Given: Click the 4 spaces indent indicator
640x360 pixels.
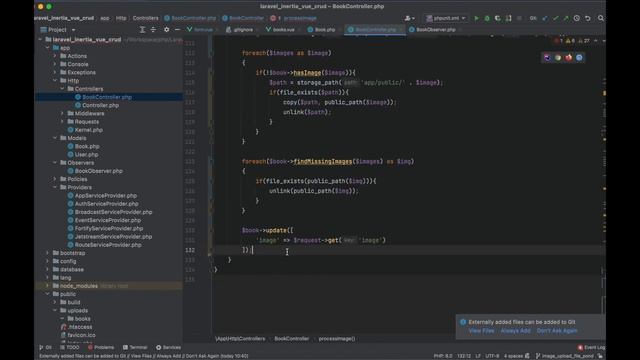Looking at the screenshot, I should point(514,356).
